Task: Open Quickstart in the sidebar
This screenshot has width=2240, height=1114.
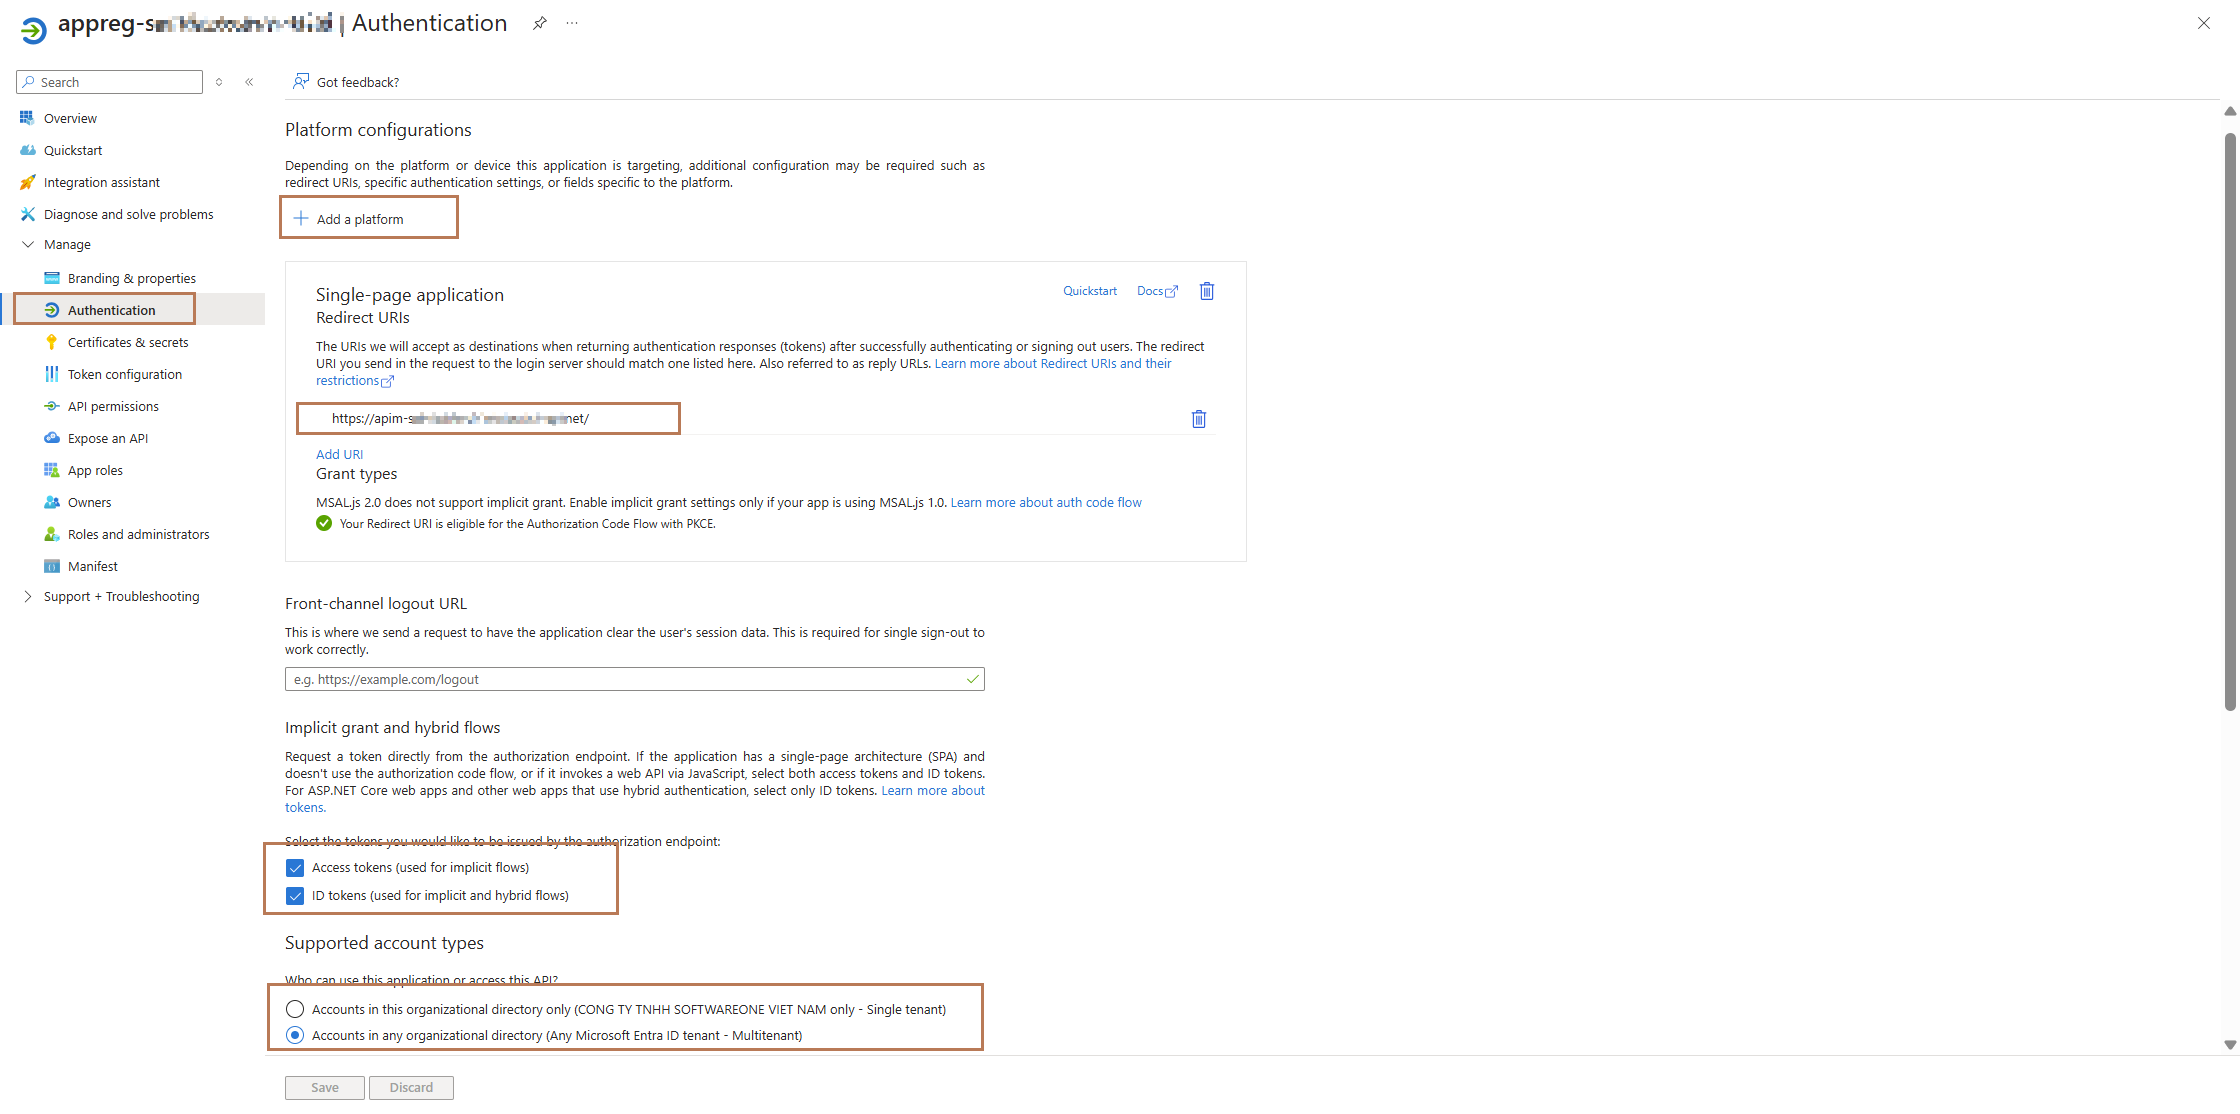Action: pos(73,150)
